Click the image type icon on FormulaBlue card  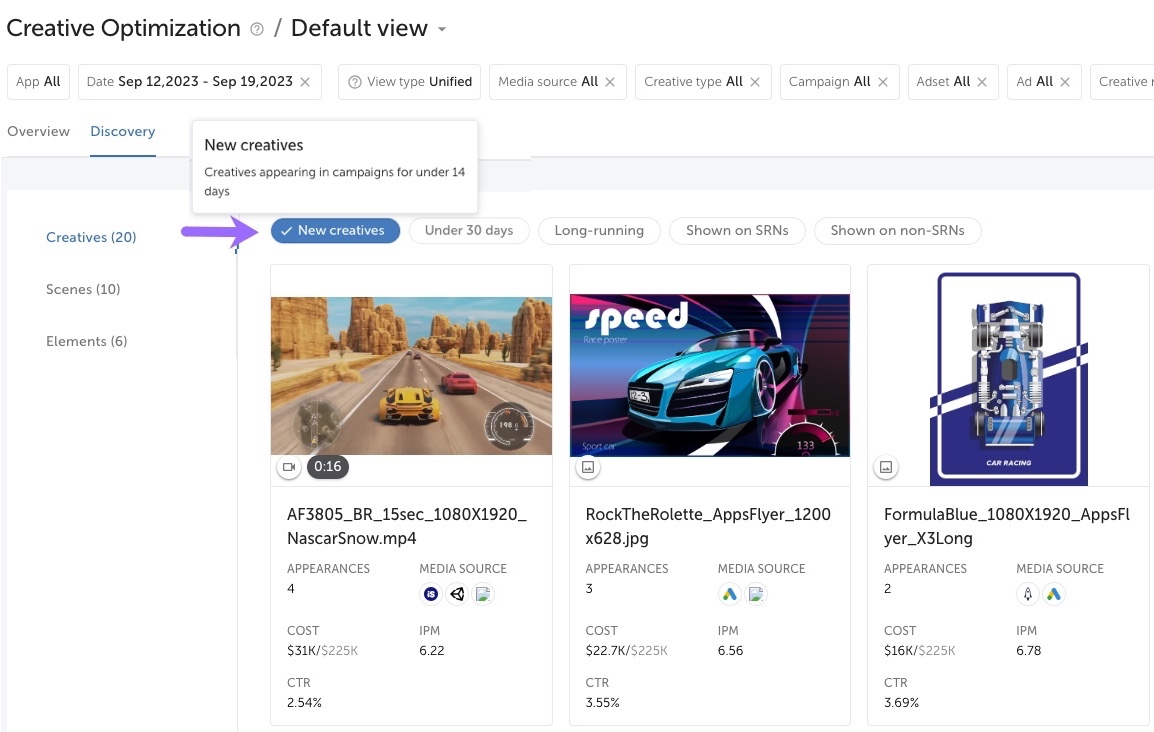886,467
